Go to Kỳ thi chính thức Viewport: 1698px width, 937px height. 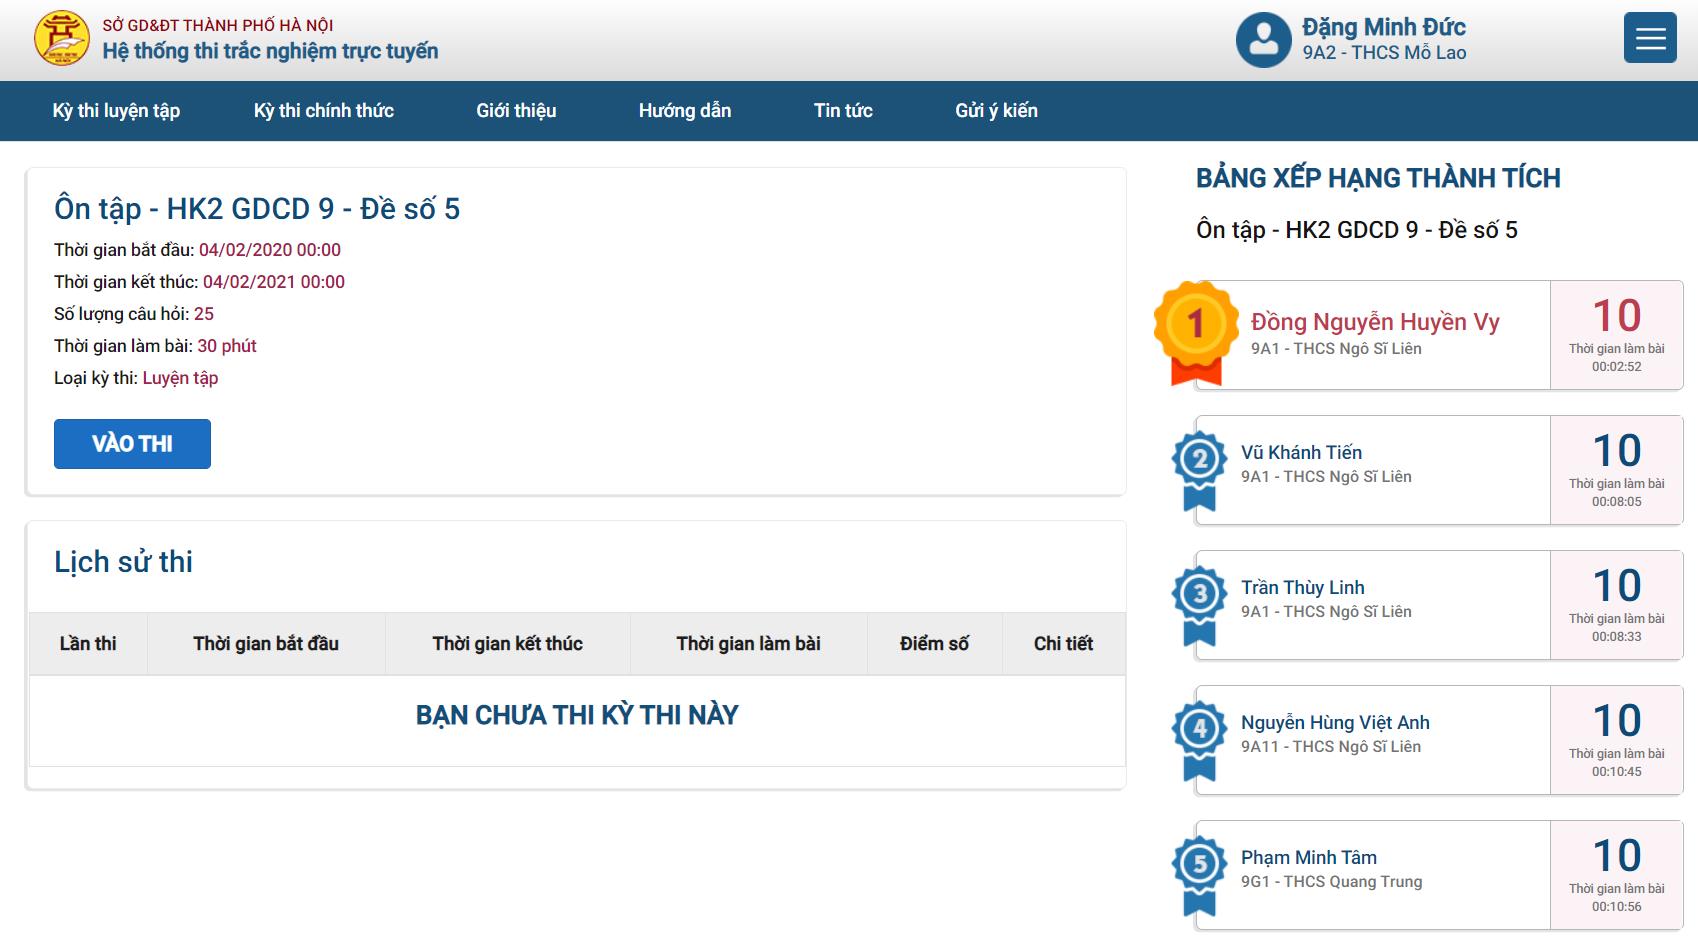pyautogui.click(x=323, y=111)
